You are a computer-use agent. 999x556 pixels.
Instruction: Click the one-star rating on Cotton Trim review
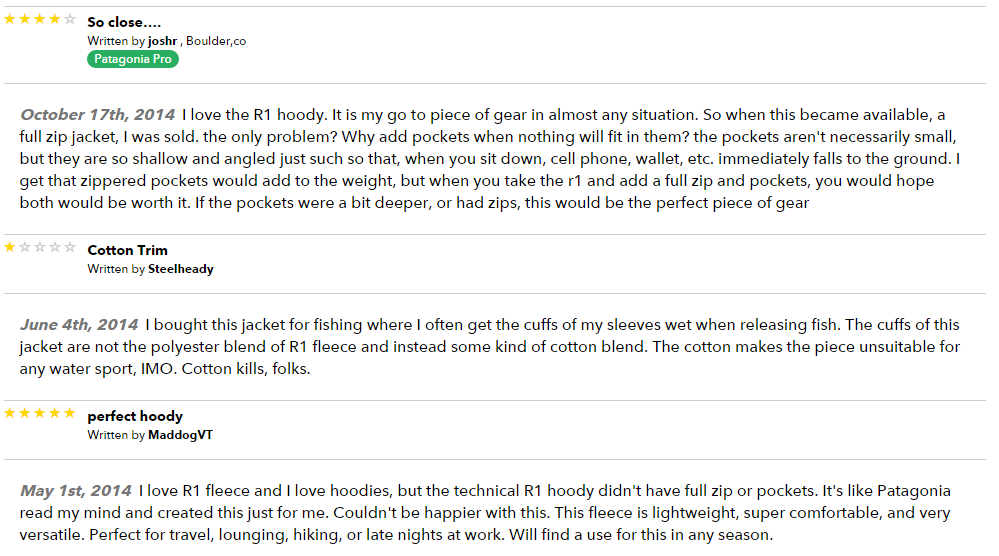40,247
